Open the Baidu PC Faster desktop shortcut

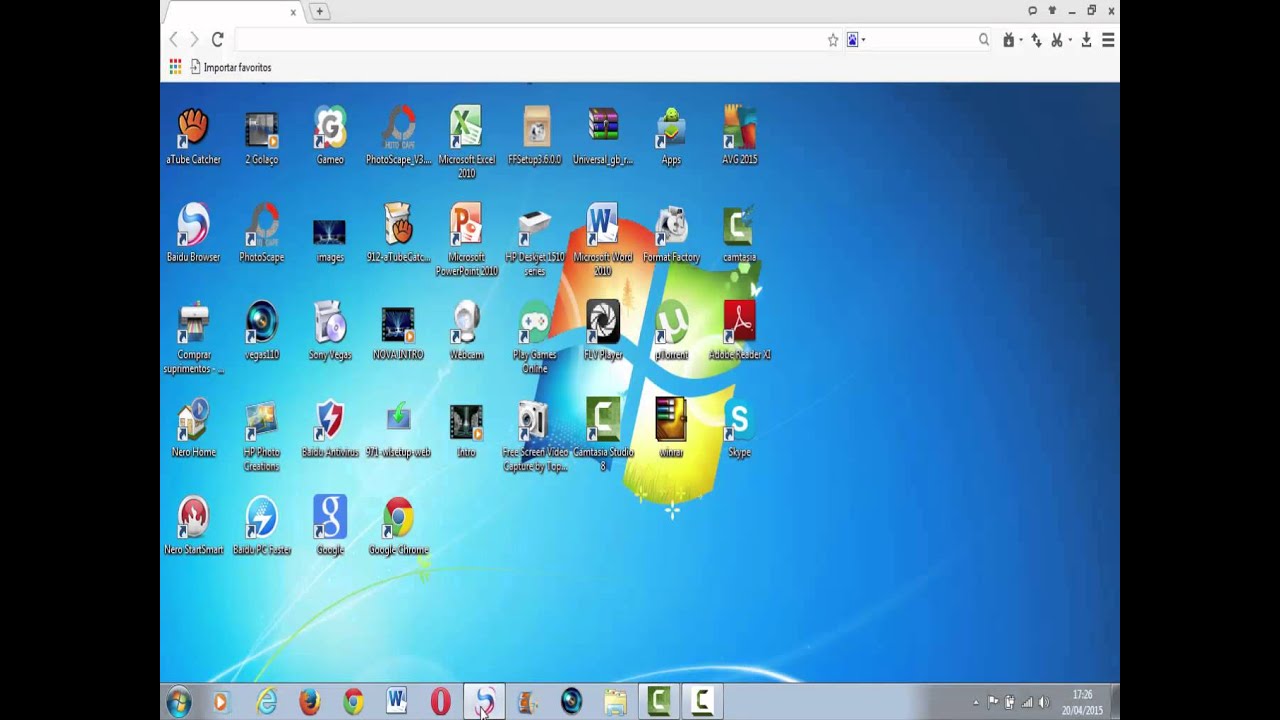coord(262,526)
